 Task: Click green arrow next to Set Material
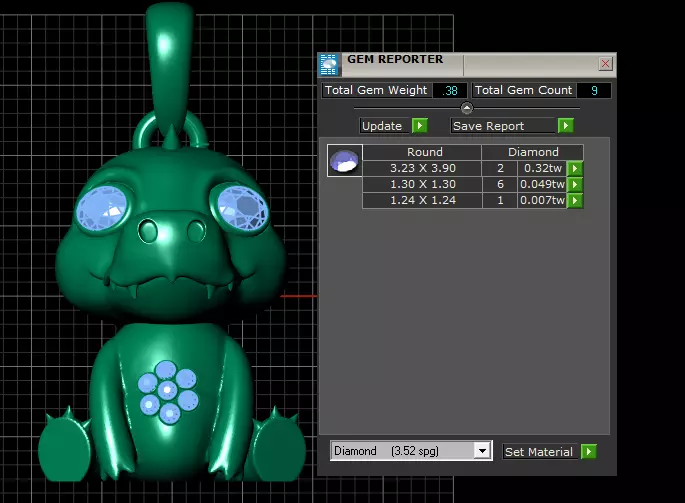click(589, 451)
